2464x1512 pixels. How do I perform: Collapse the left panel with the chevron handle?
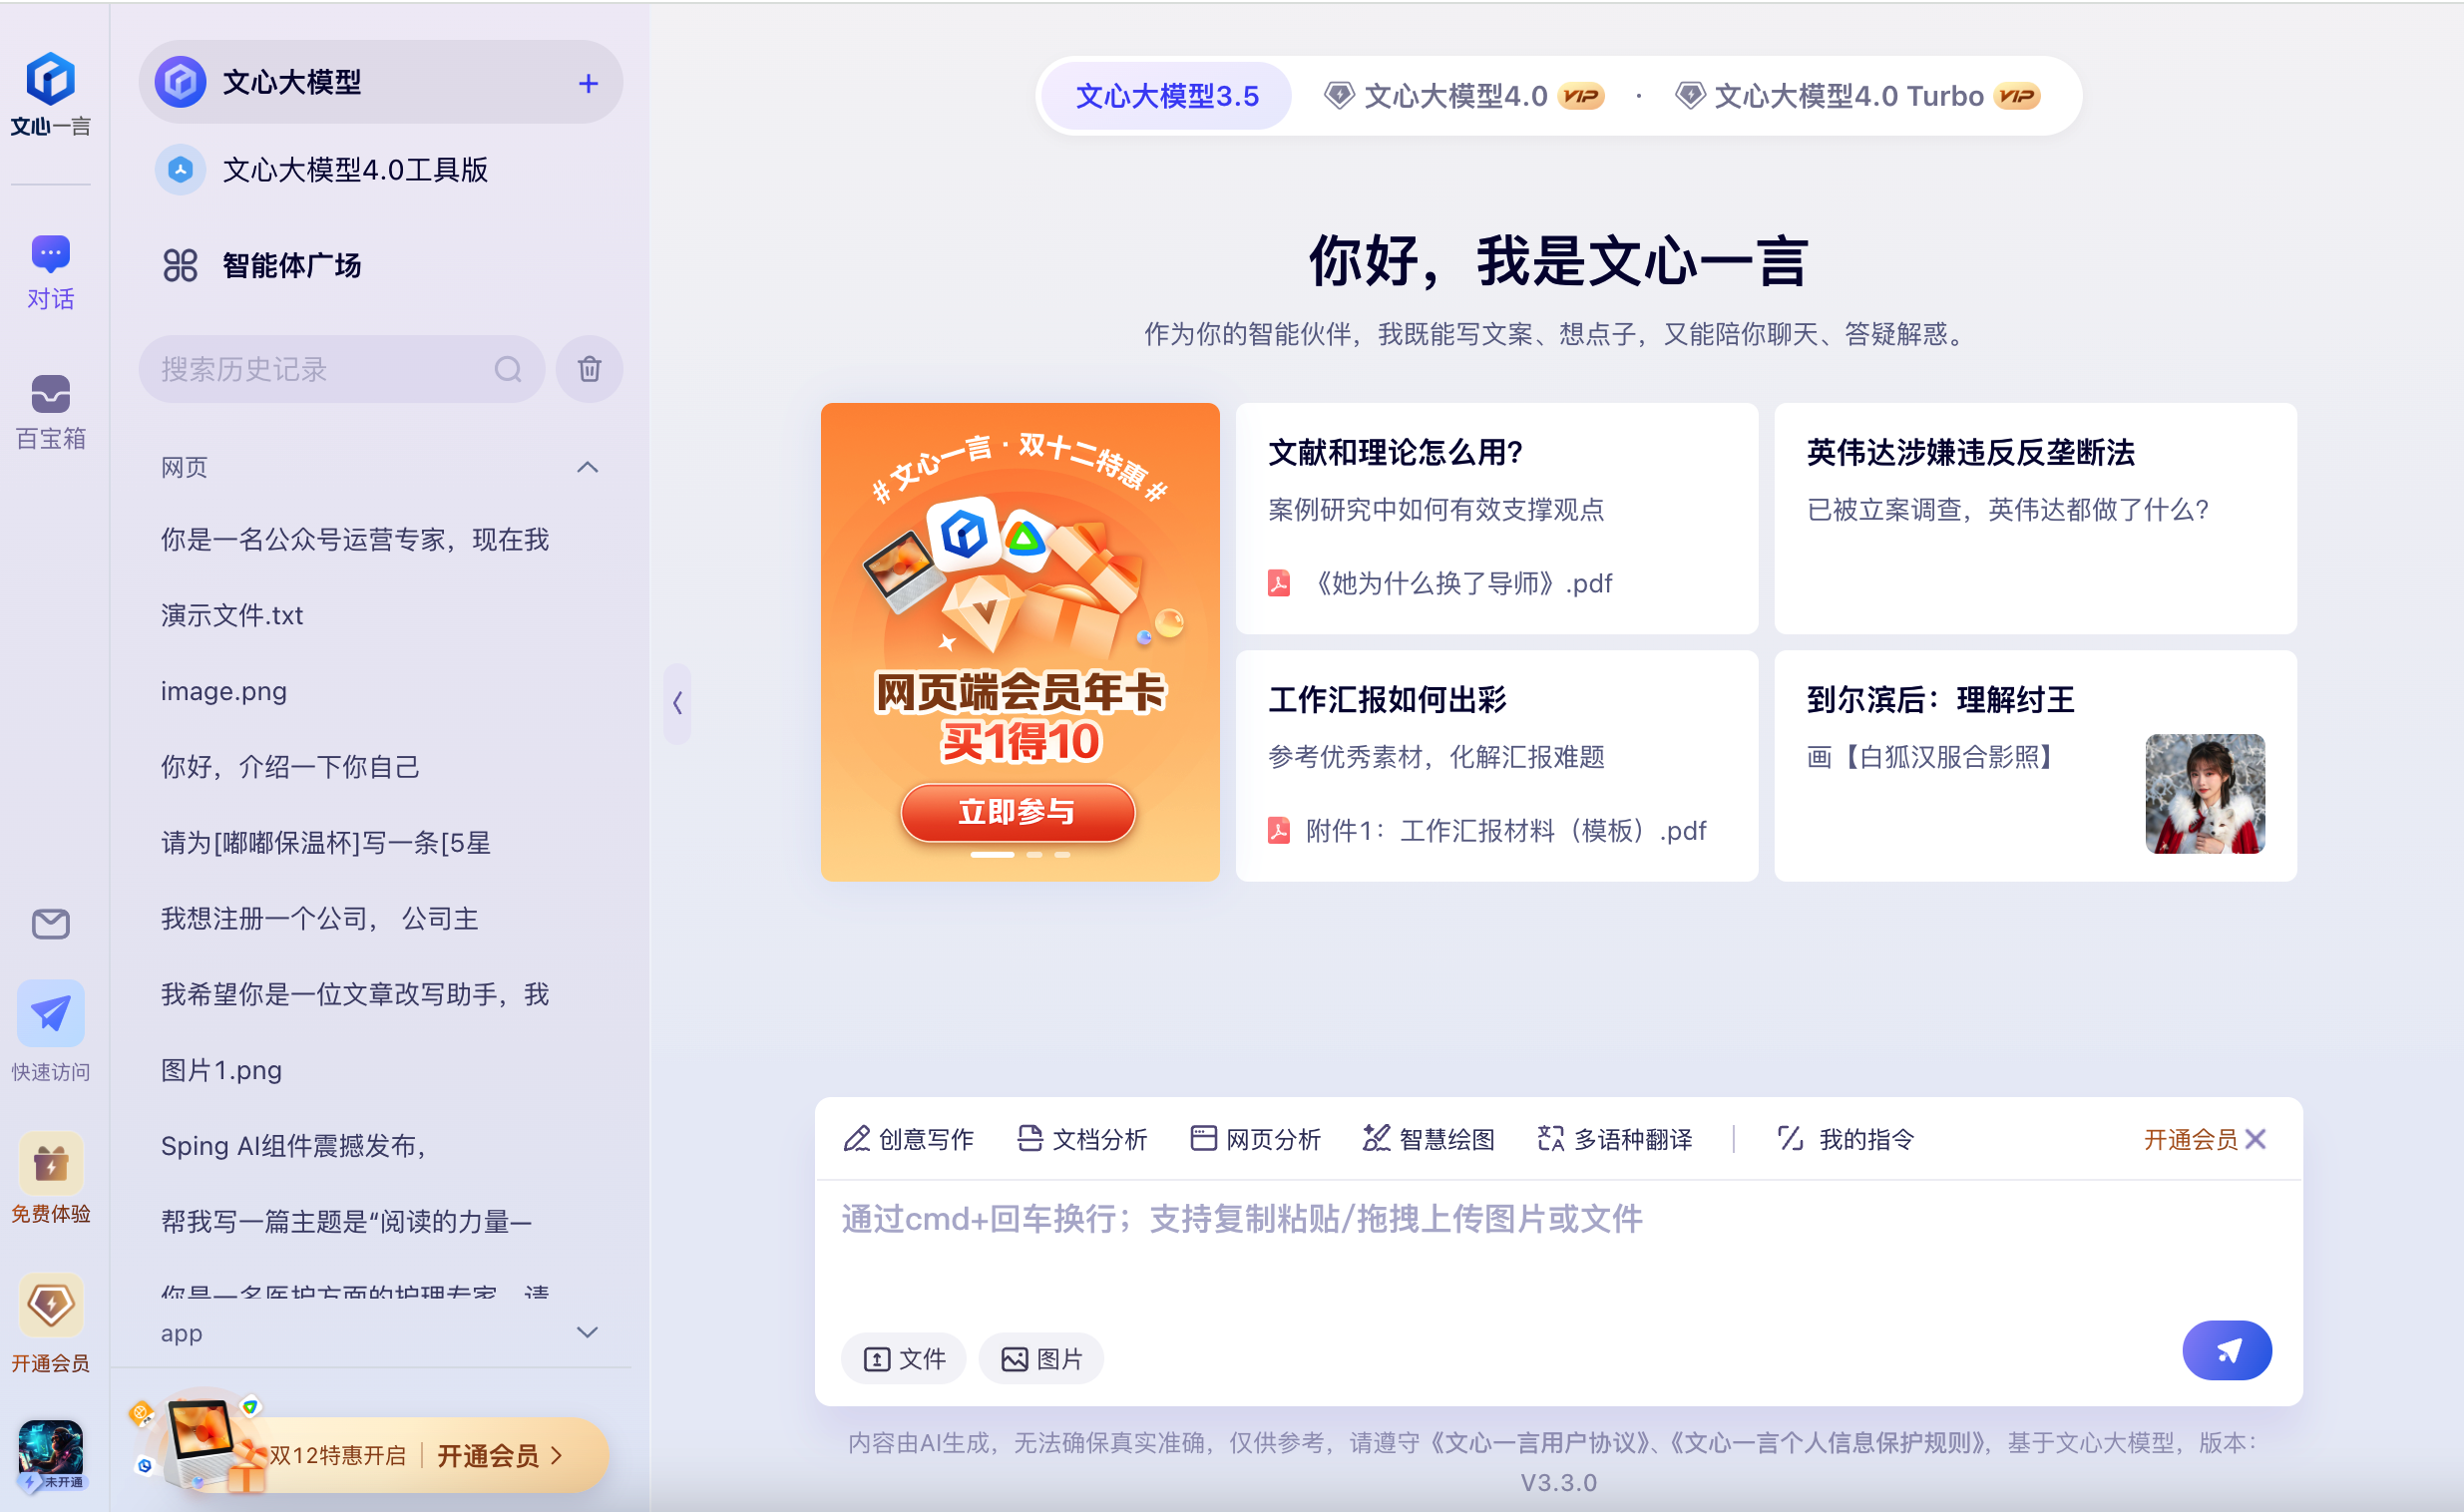coord(676,704)
